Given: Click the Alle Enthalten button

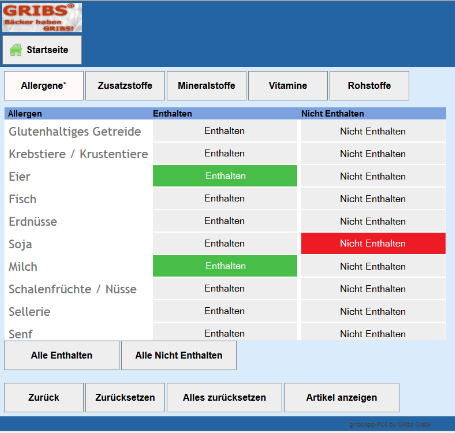Looking at the screenshot, I should [62, 355].
